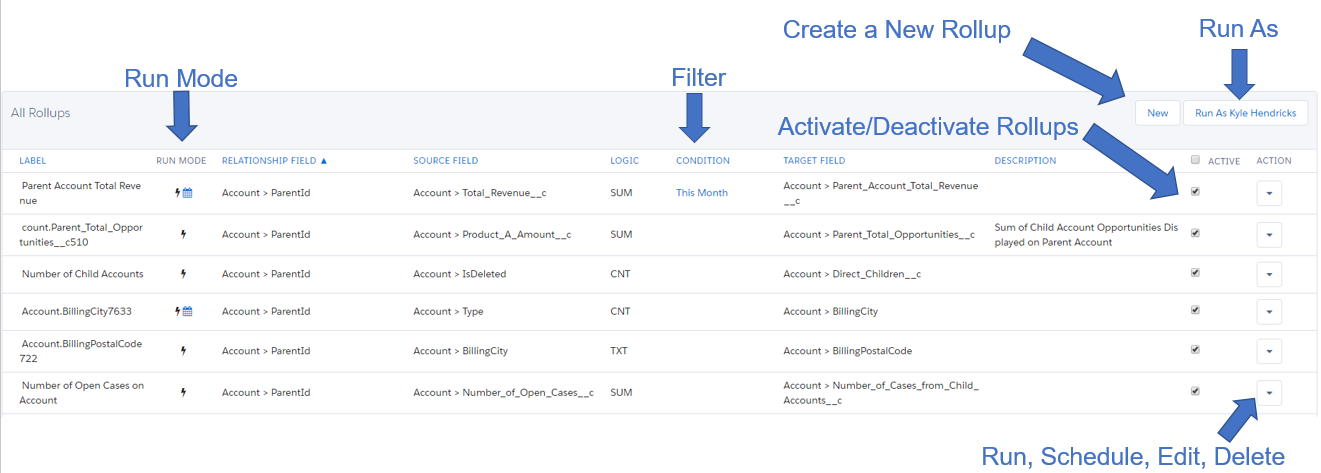Deactivate the Number of Open Cases rollup
1321x473 pixels.
click(1195, 391)
